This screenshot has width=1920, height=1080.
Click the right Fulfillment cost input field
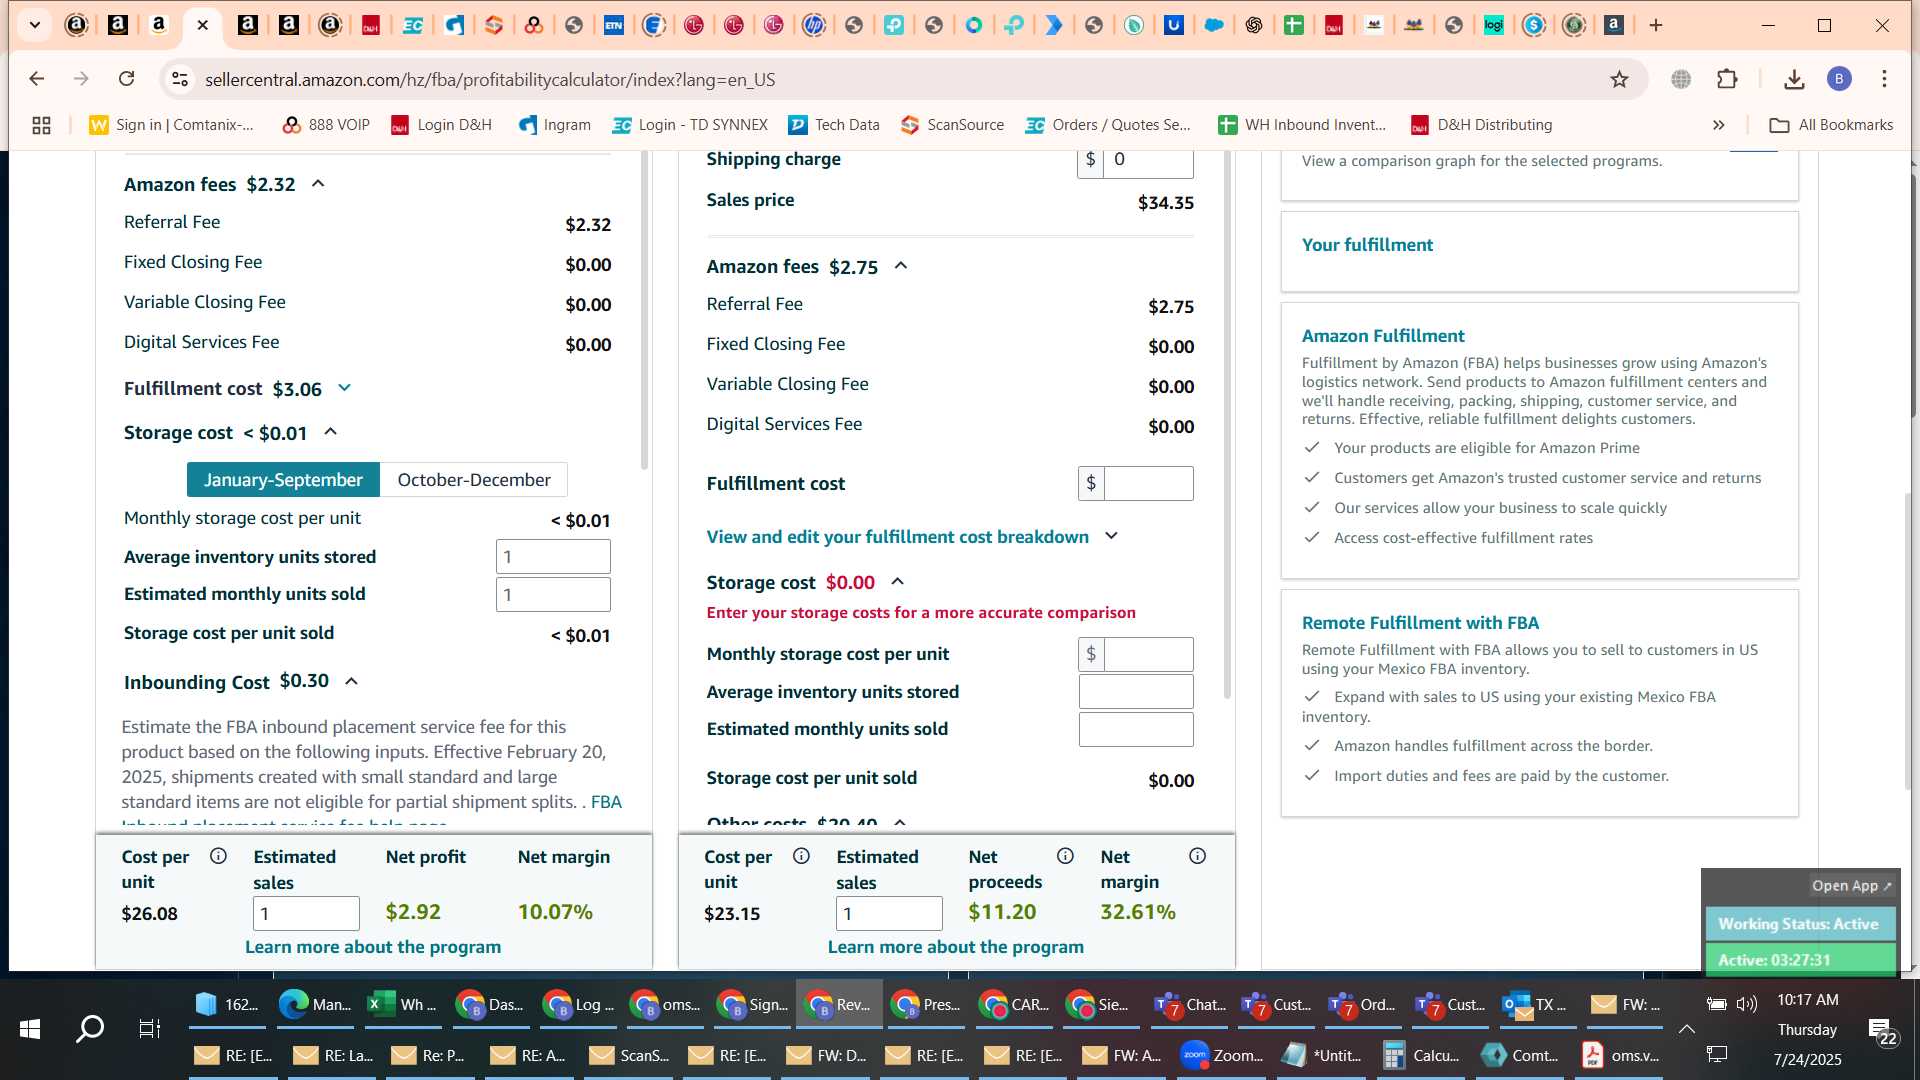pyautogui.click(x=1148, y=484)
